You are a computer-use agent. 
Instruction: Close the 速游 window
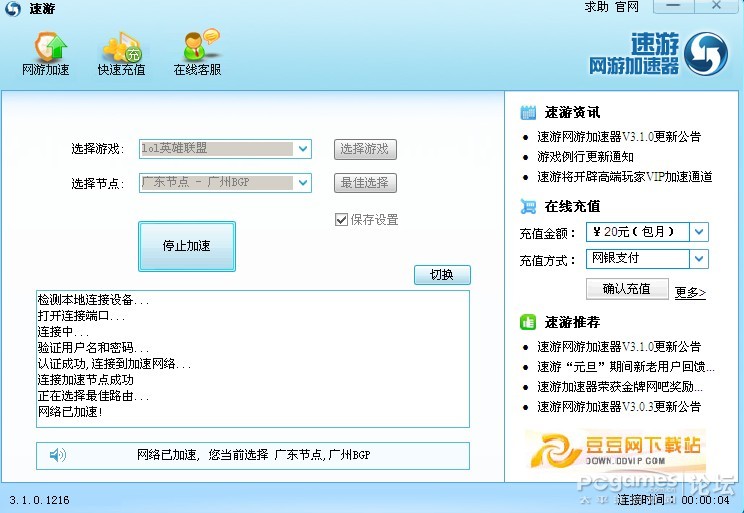pyautogui.click(x=716, y=6)
